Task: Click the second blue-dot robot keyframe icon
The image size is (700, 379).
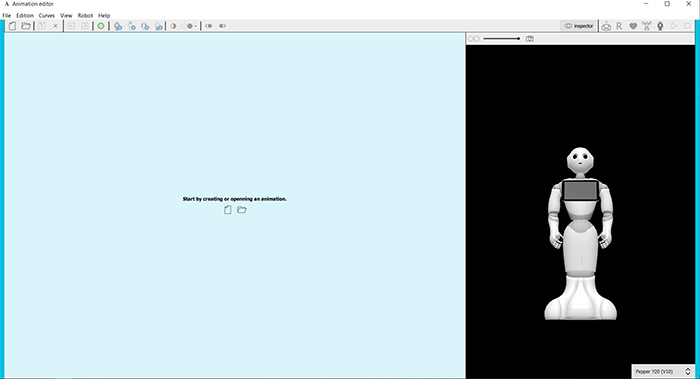Action: tap(132, 26)
